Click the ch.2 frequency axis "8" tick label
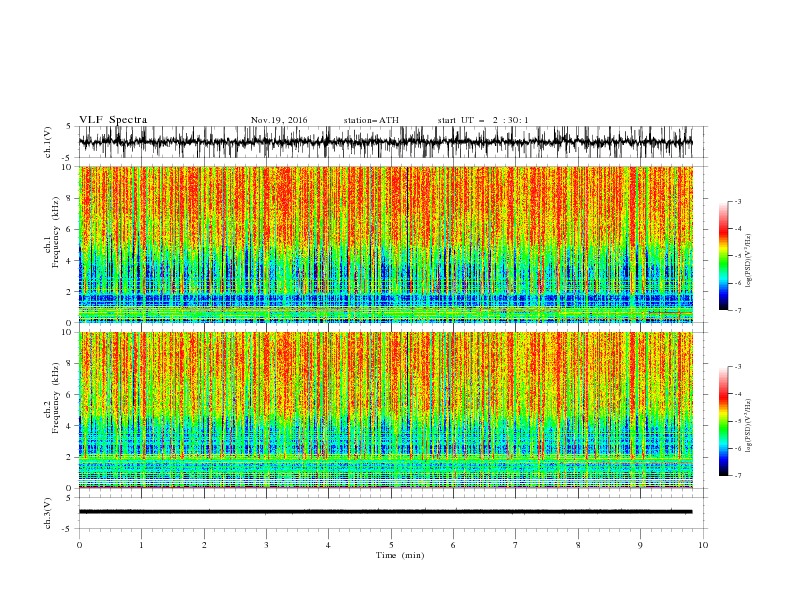792x612 pixels. click(69, 364)
